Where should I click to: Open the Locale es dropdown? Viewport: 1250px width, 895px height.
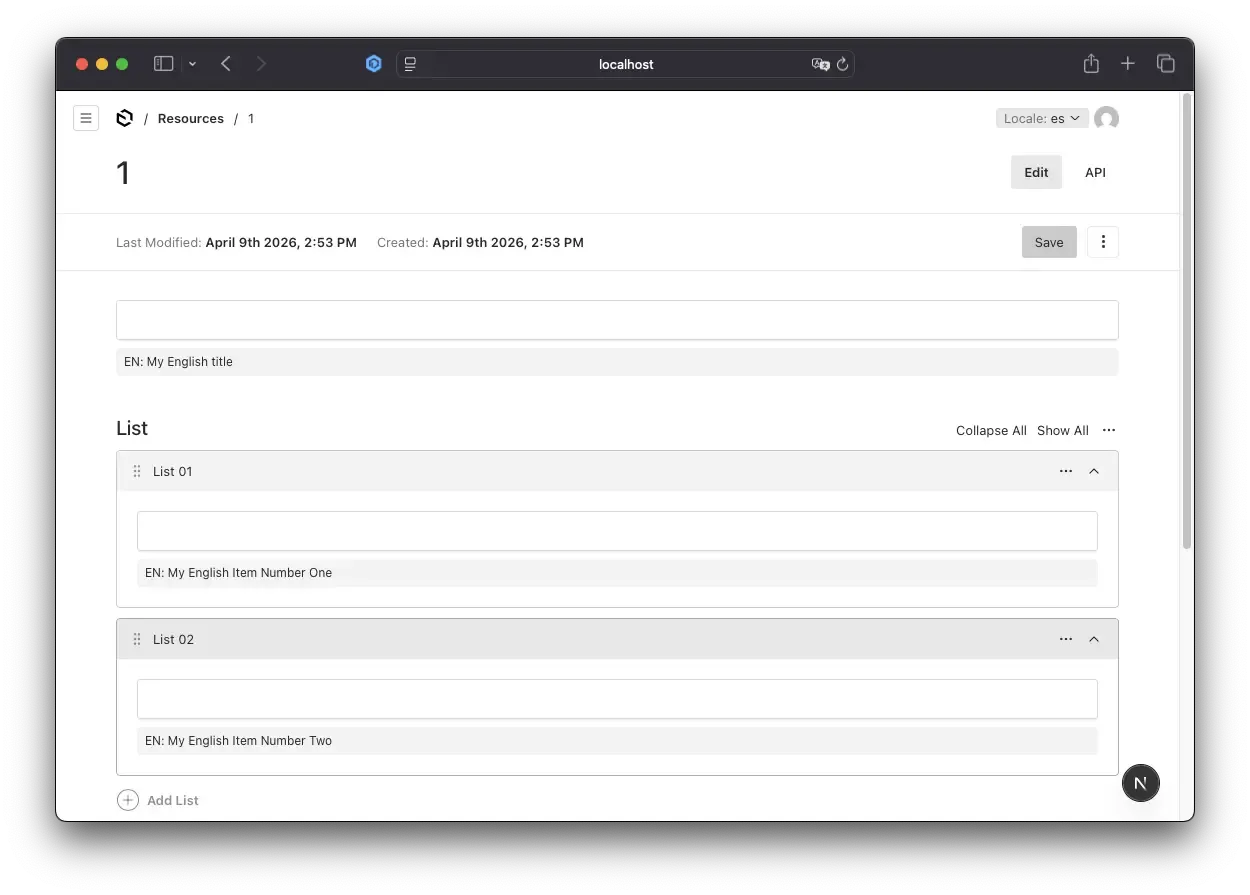(x=1042, y=118)
